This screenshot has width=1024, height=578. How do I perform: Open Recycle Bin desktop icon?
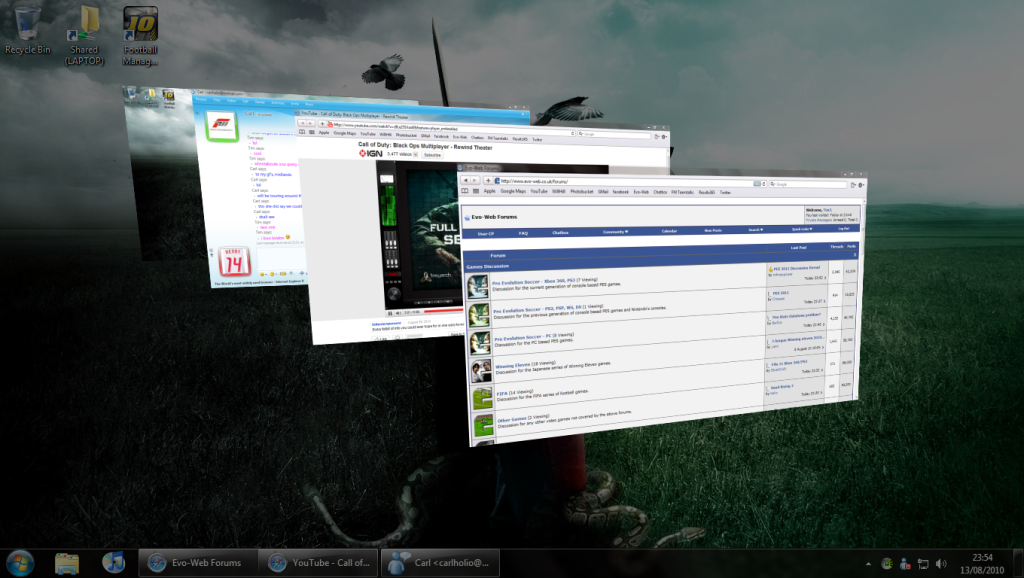(x=27, y=31)
